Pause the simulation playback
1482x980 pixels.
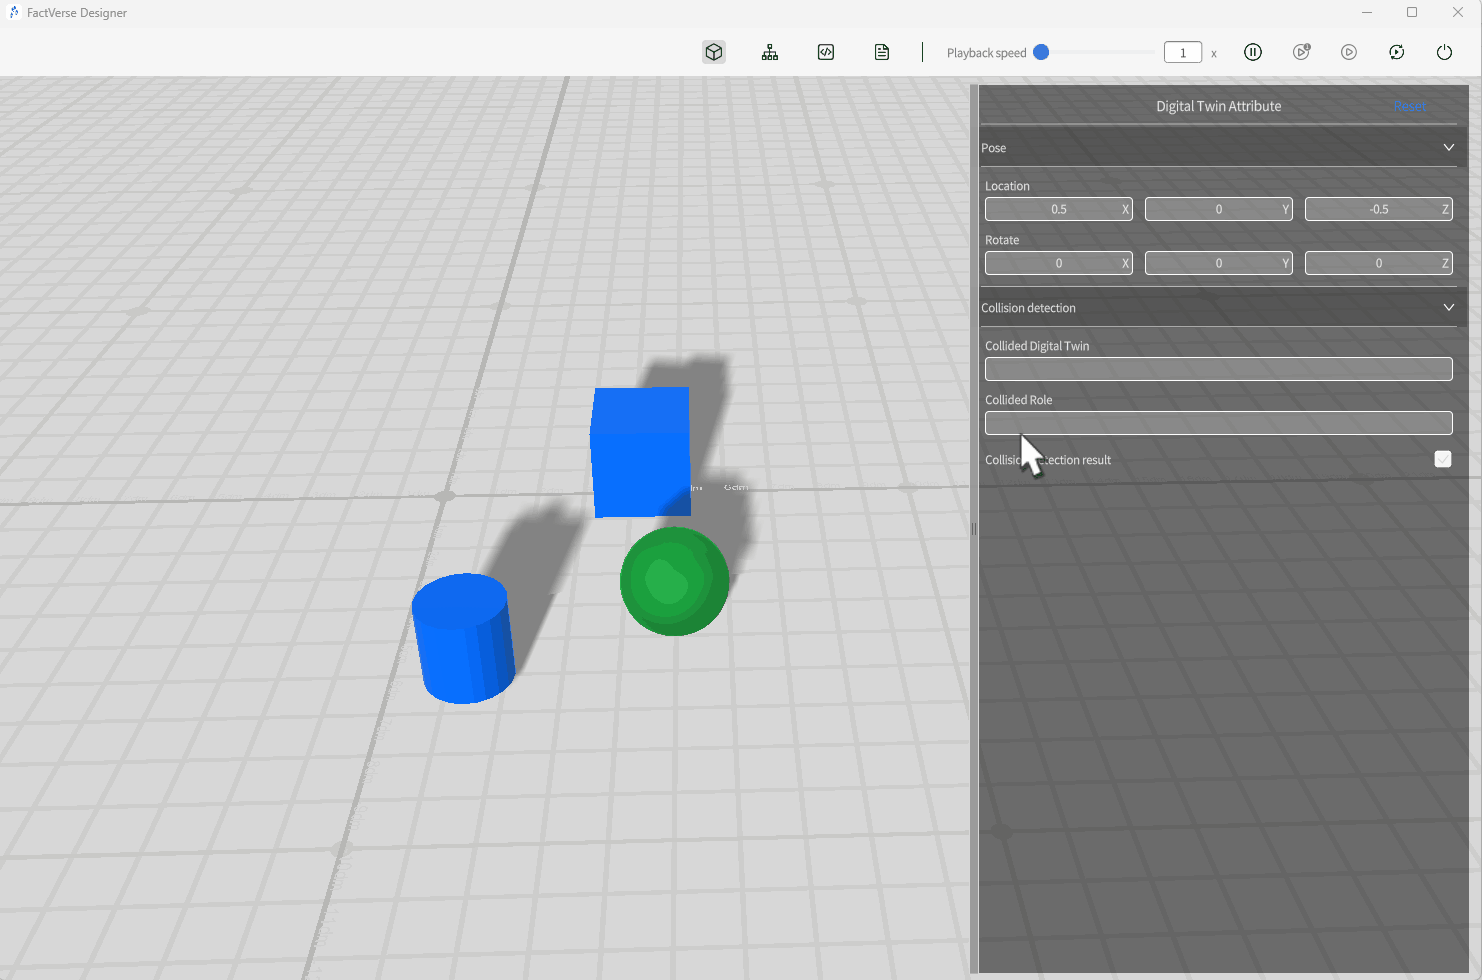coord(1253,52)
